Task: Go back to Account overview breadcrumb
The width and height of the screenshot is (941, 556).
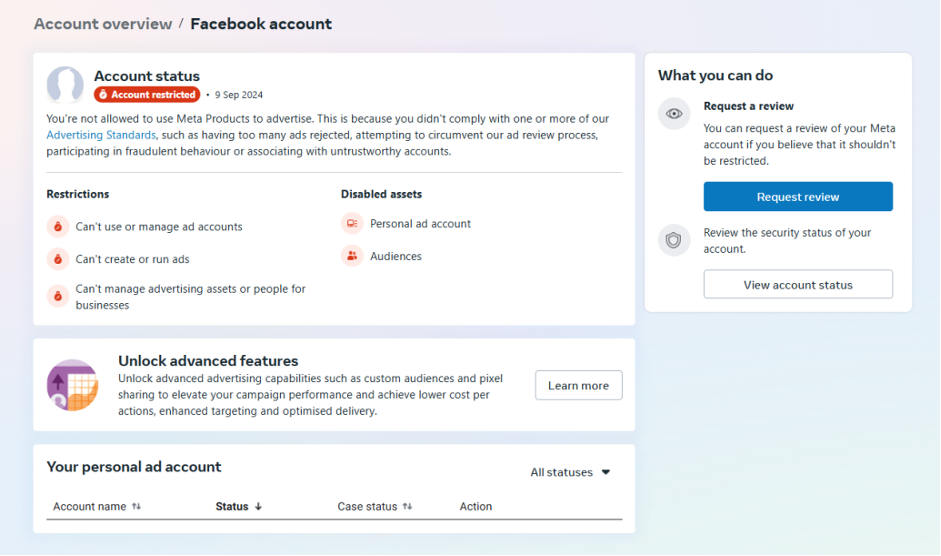Action: [x=103, y=23]
